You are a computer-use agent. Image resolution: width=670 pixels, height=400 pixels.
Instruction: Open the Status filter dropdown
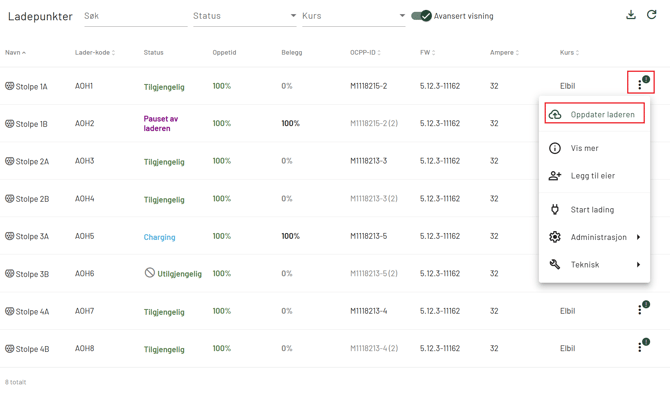tap(244, 16)
